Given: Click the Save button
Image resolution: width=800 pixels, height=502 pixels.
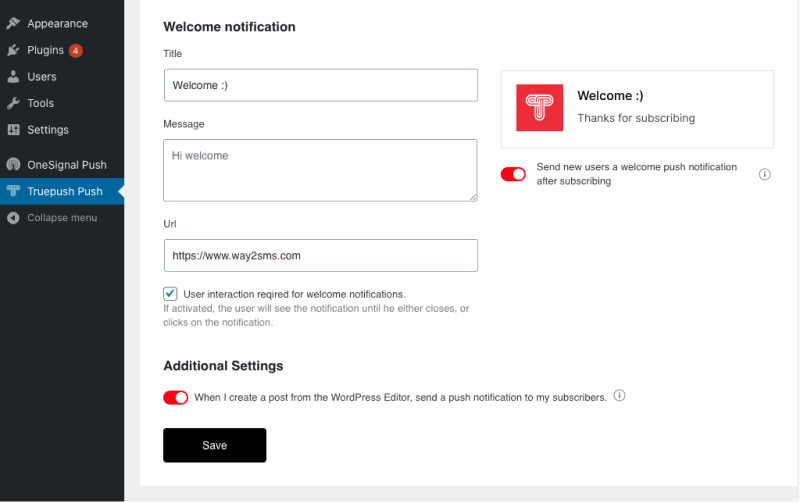Looking at the screenshot, I should pos(215,445).
